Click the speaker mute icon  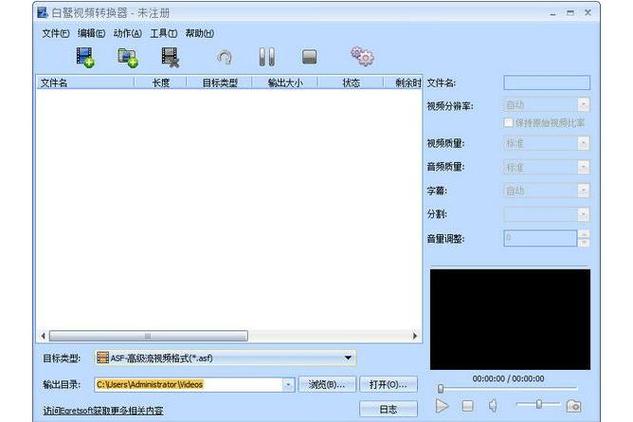493,405
